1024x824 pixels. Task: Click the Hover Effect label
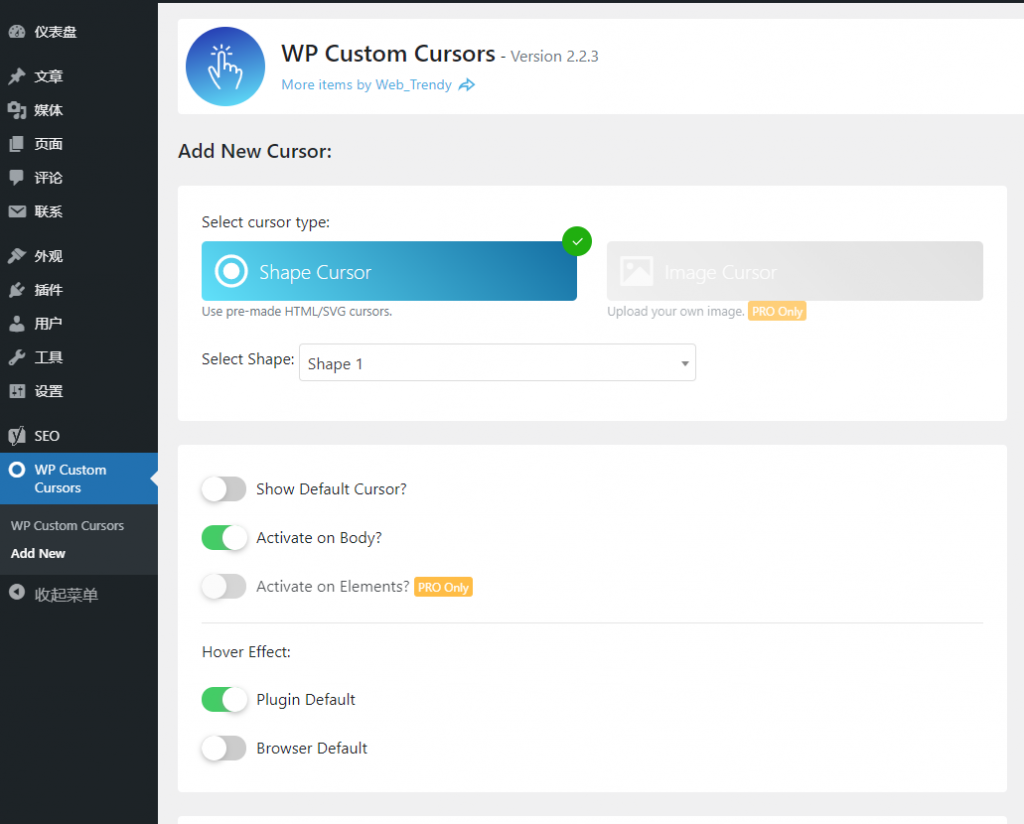point(246,652)
